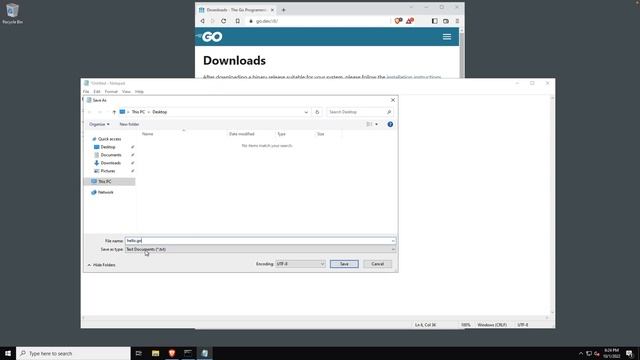Open the Go site hamburger menu

[x=447, y=37]
